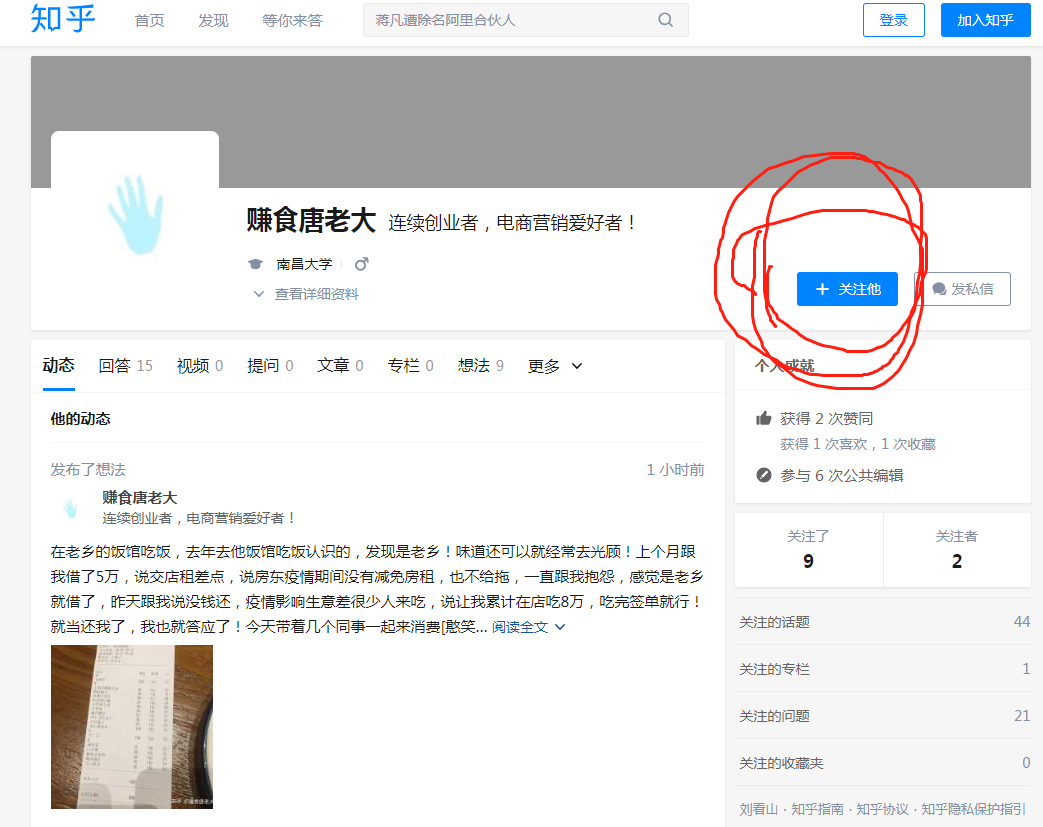Open the 更多 dropdown tab
1043x827 pixels.
click(x=555, y=366)
